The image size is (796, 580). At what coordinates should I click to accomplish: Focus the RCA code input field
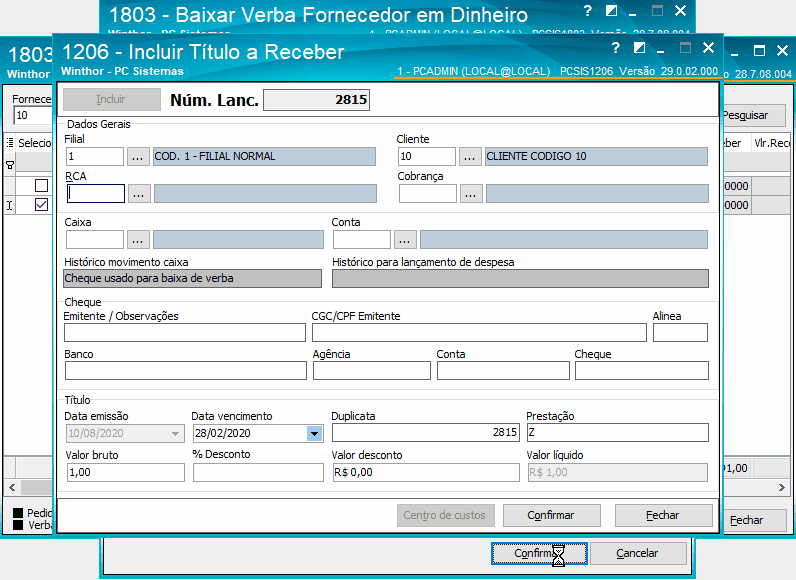point(95,193)
